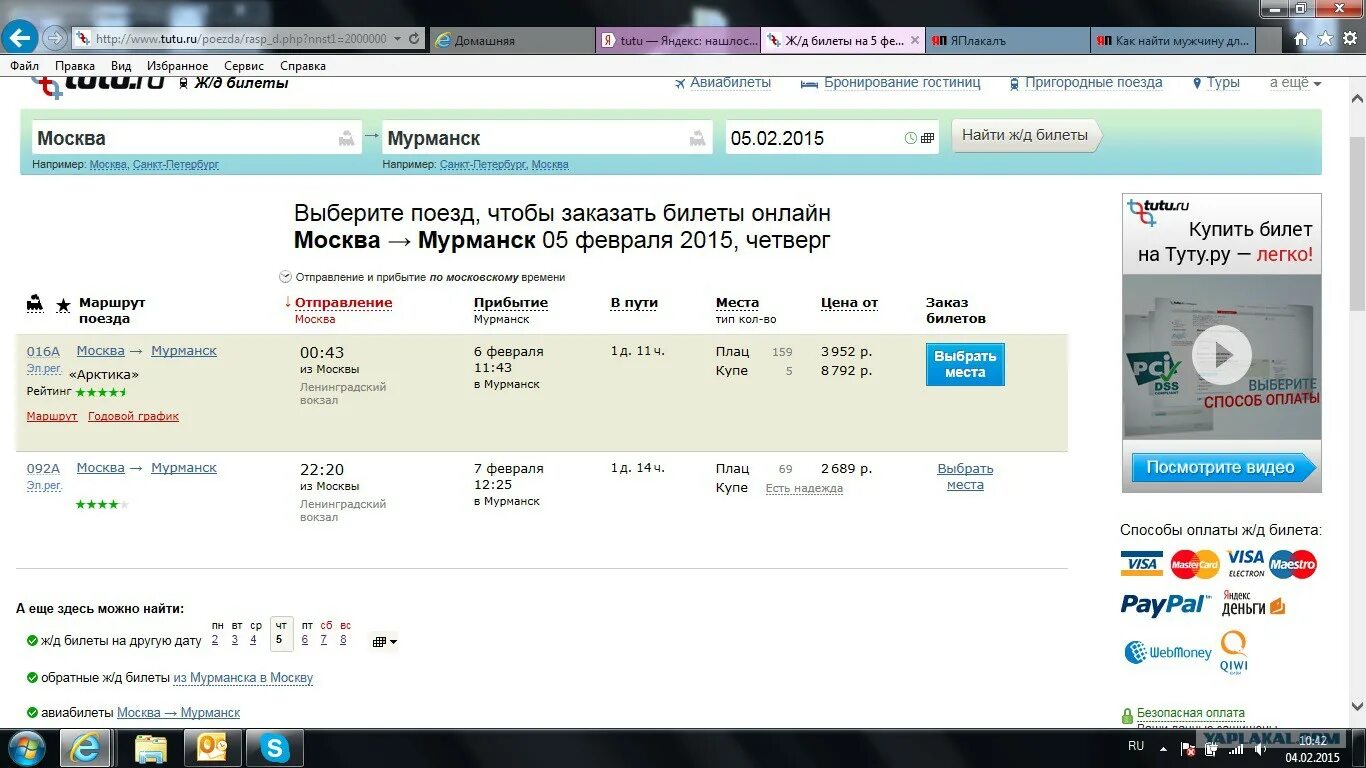Open the 'Сервис' menu
Image resolution: width=1366 pixels, height=768 pixels.
tap(244, 66)
